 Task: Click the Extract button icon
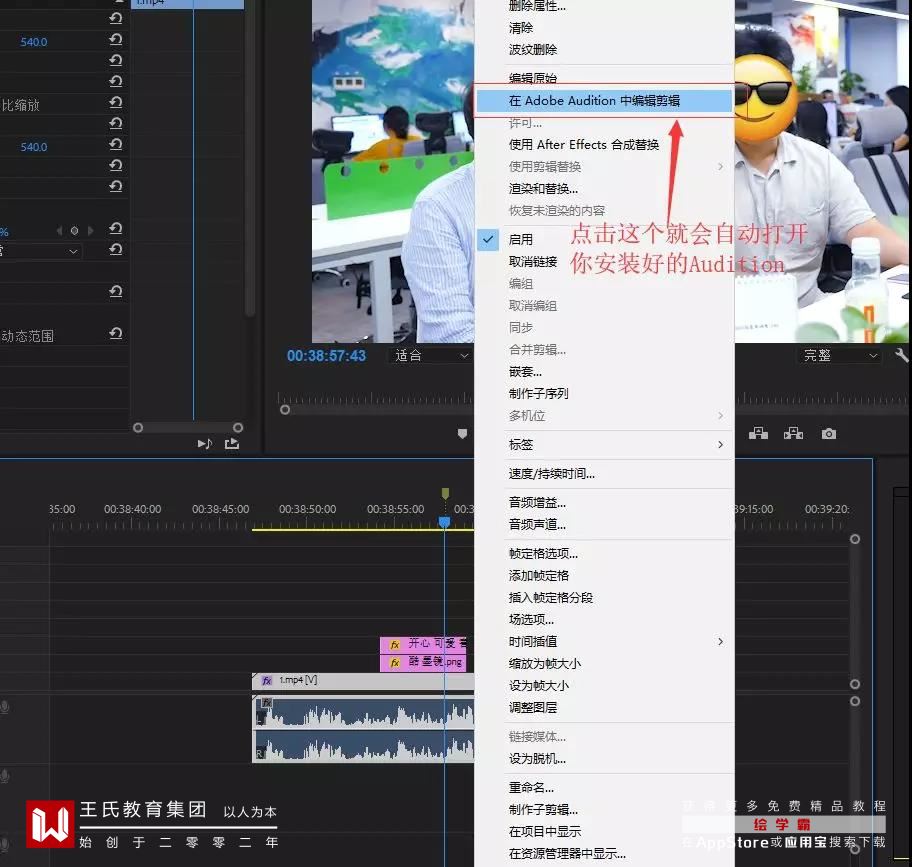(793, 433)
